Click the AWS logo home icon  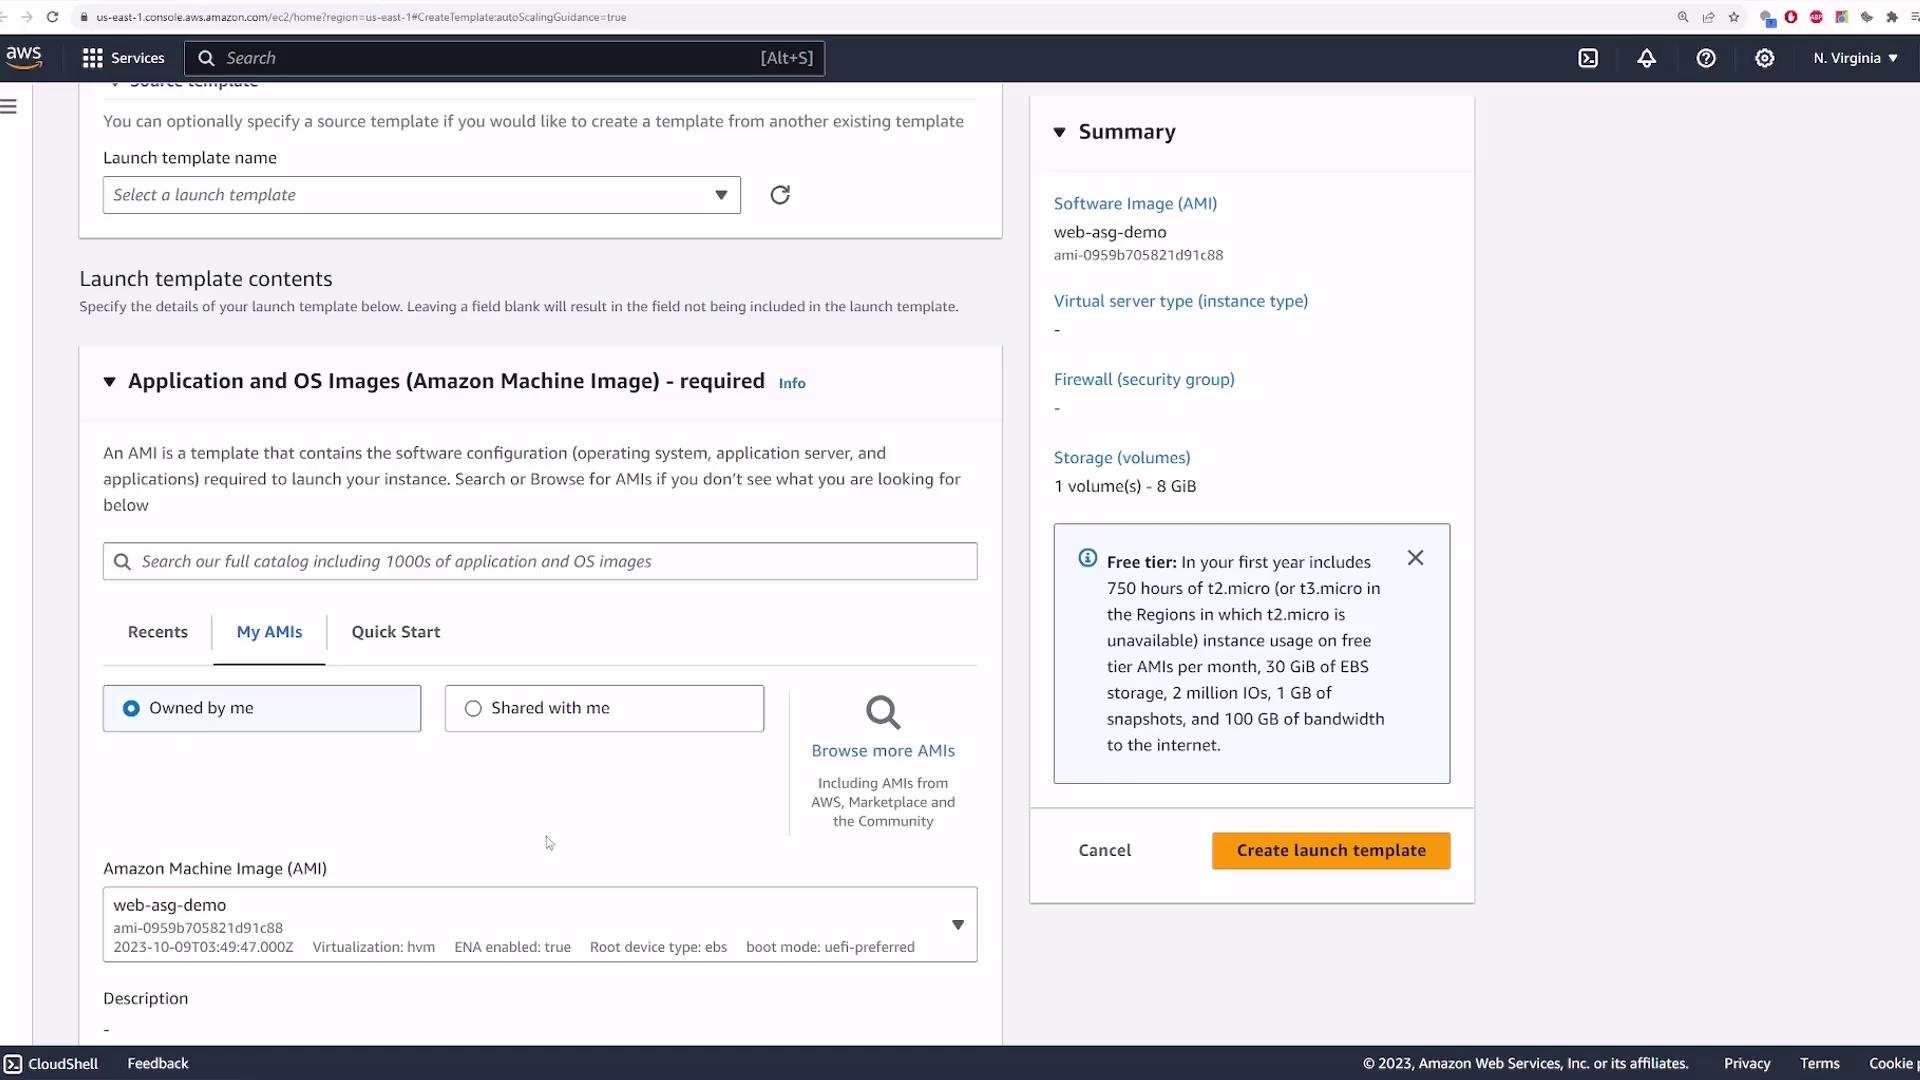24,58
